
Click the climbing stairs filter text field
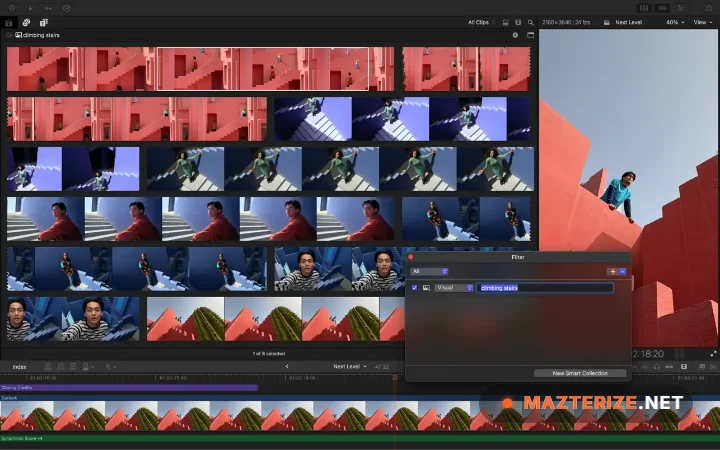[545, 288]
